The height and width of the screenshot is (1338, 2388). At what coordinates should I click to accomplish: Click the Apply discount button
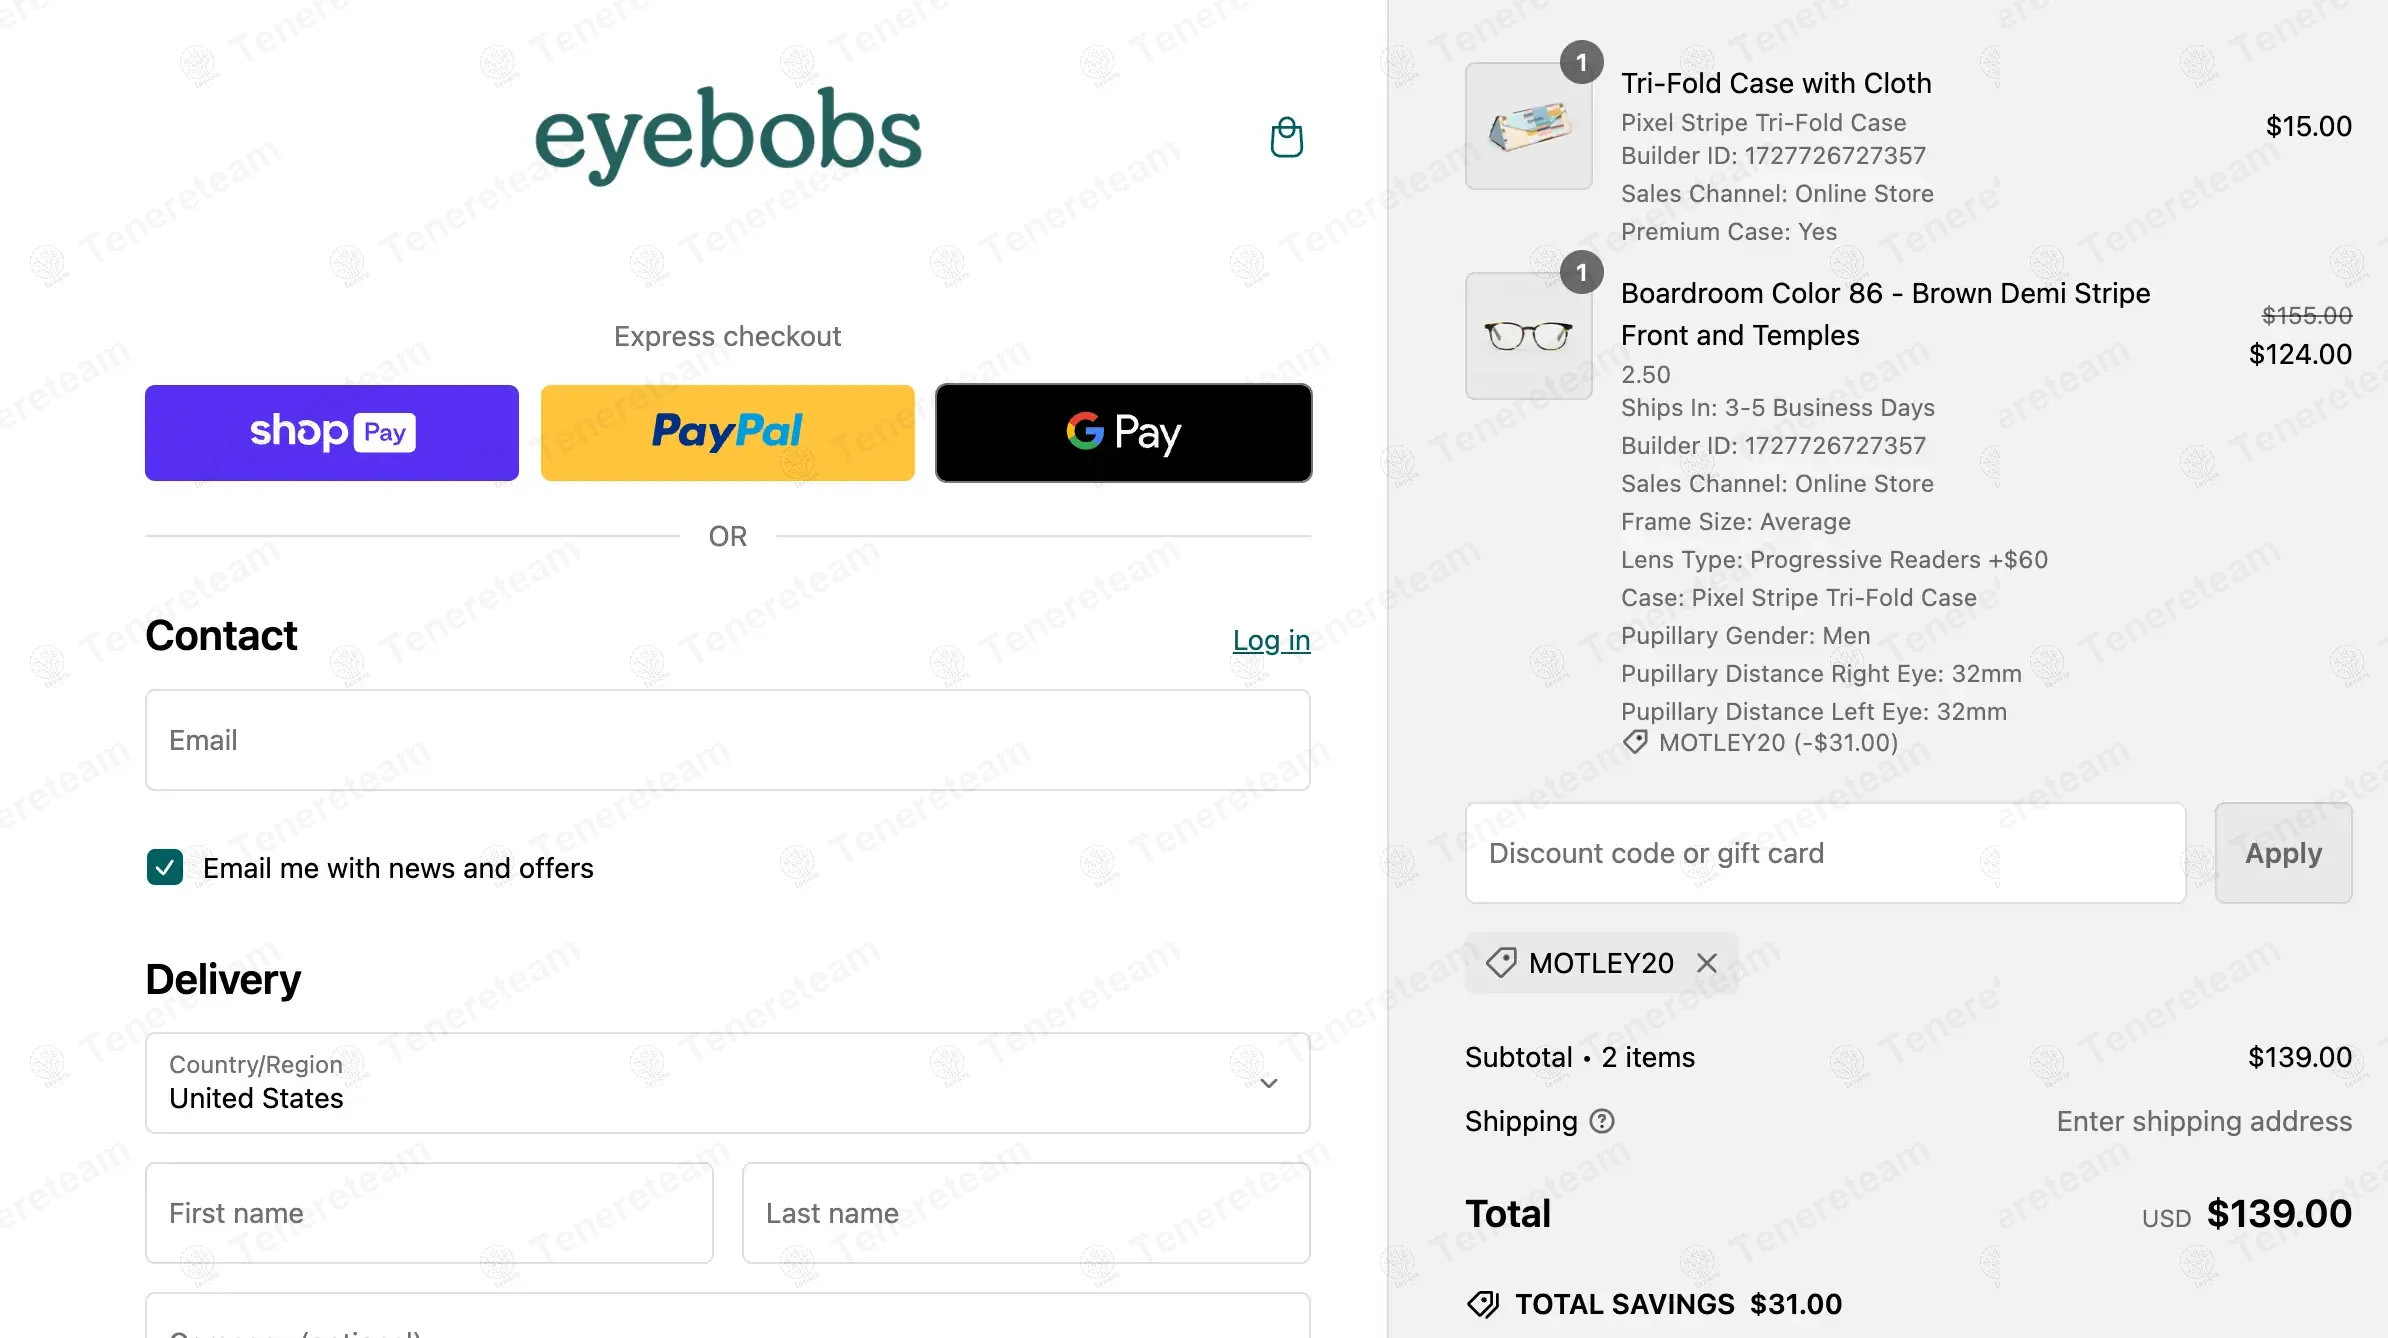(x=2283, y=853)
